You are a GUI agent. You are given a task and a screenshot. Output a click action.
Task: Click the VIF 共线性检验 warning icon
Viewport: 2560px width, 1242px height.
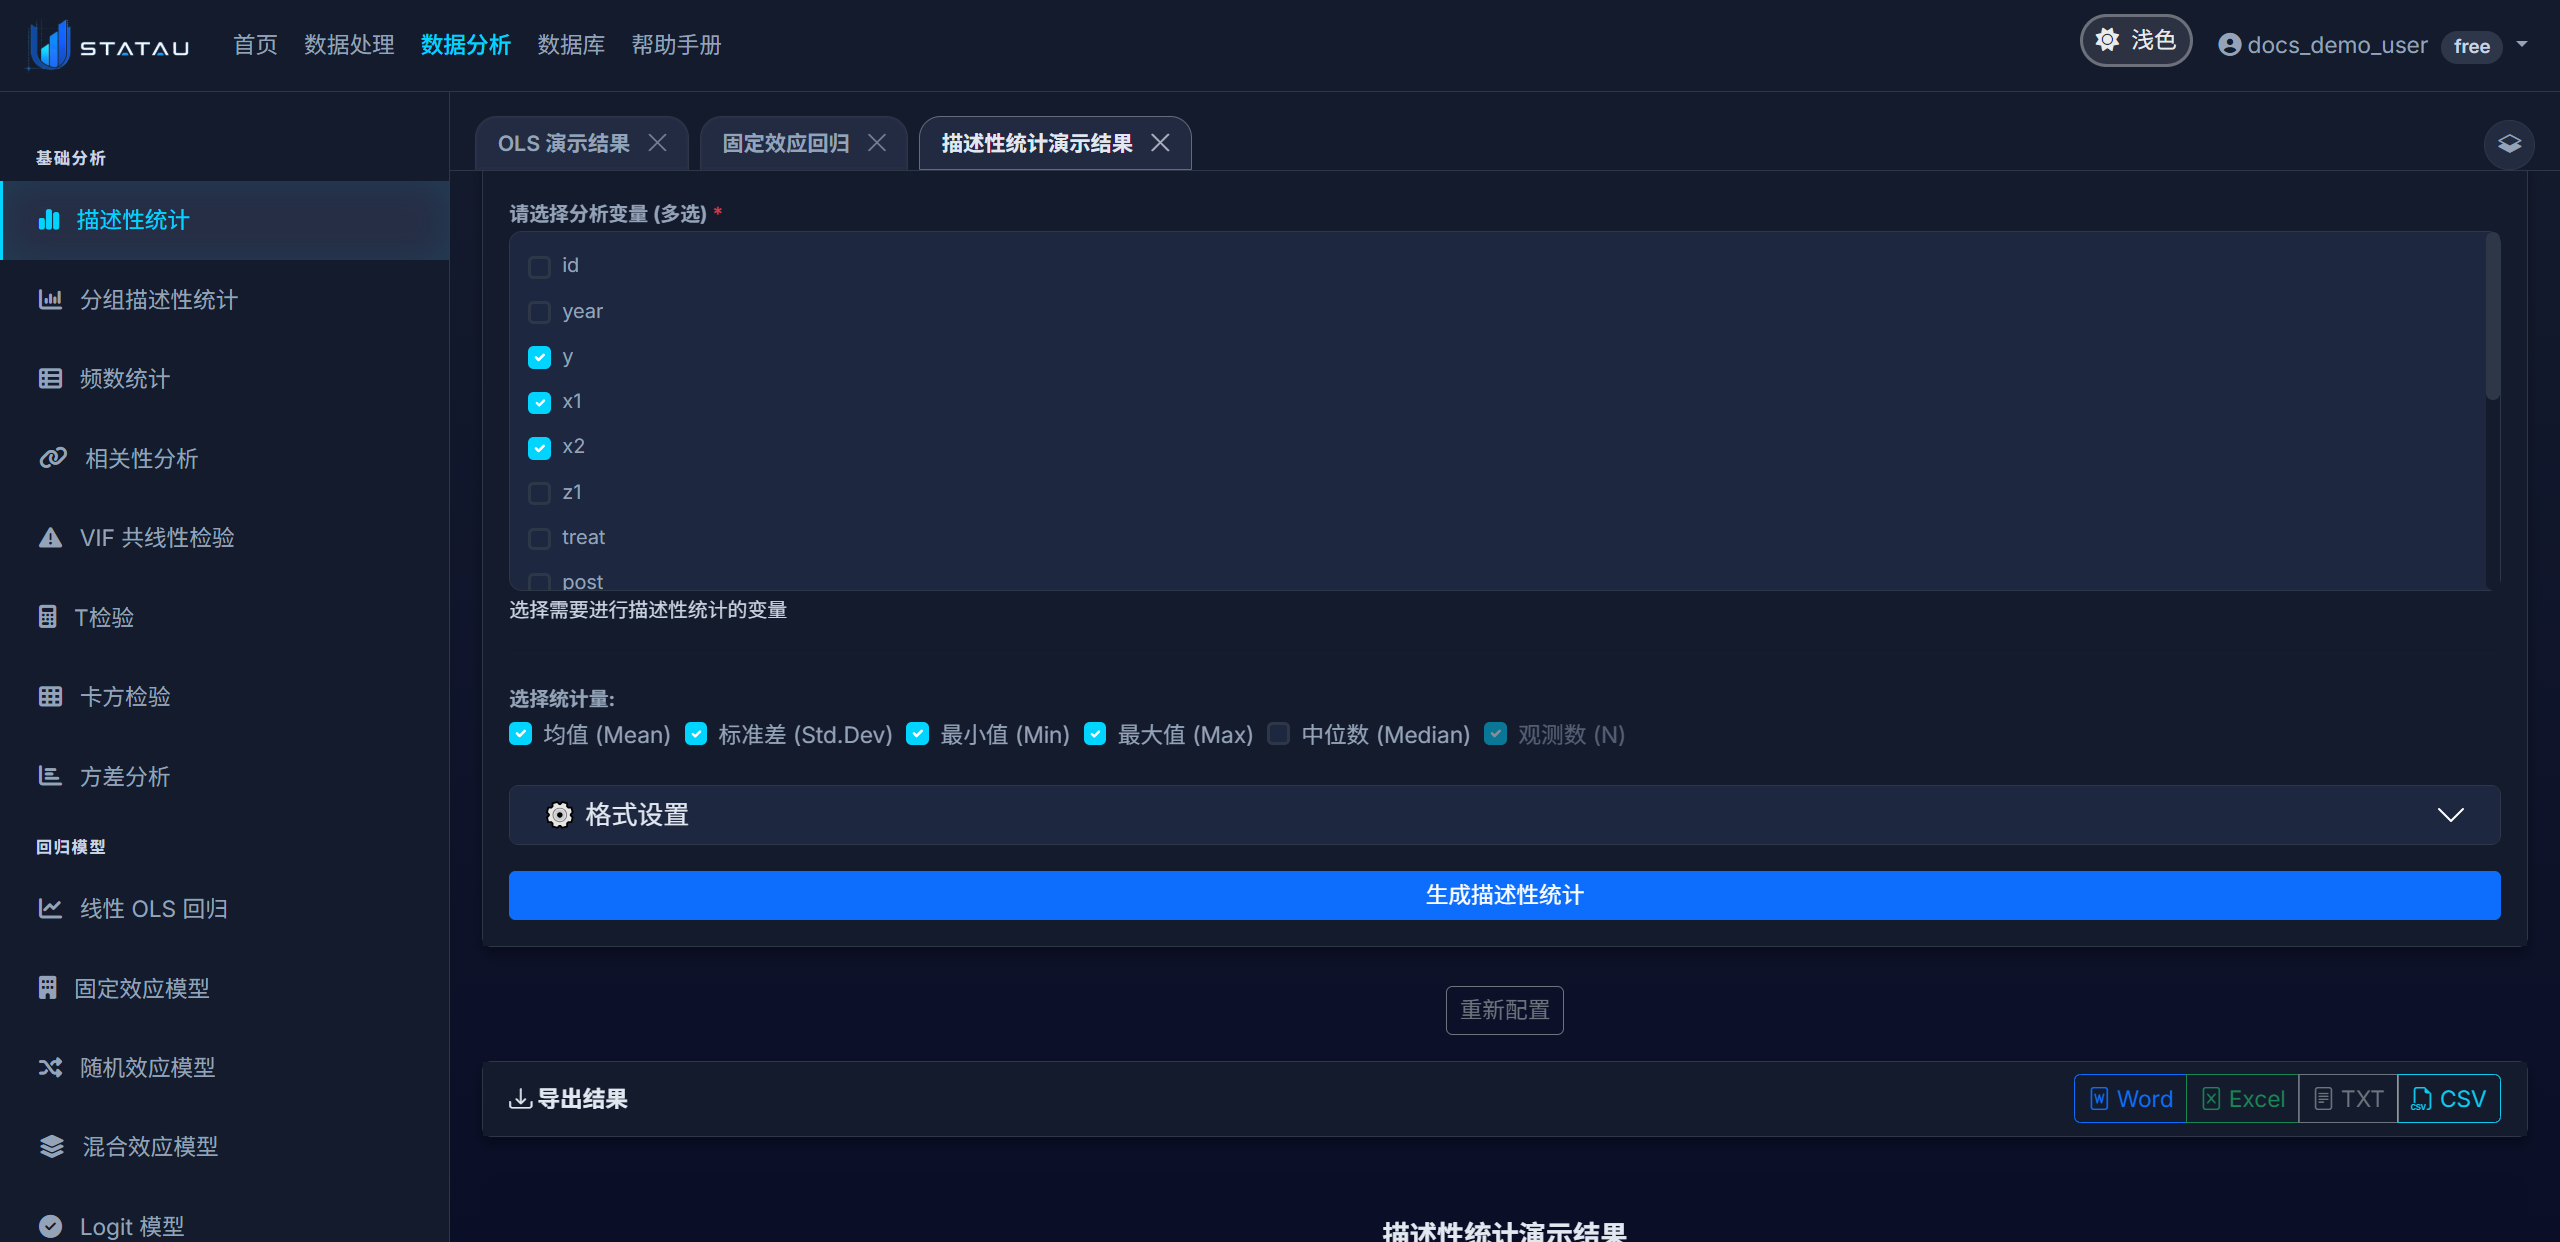[x=50, y=537]
